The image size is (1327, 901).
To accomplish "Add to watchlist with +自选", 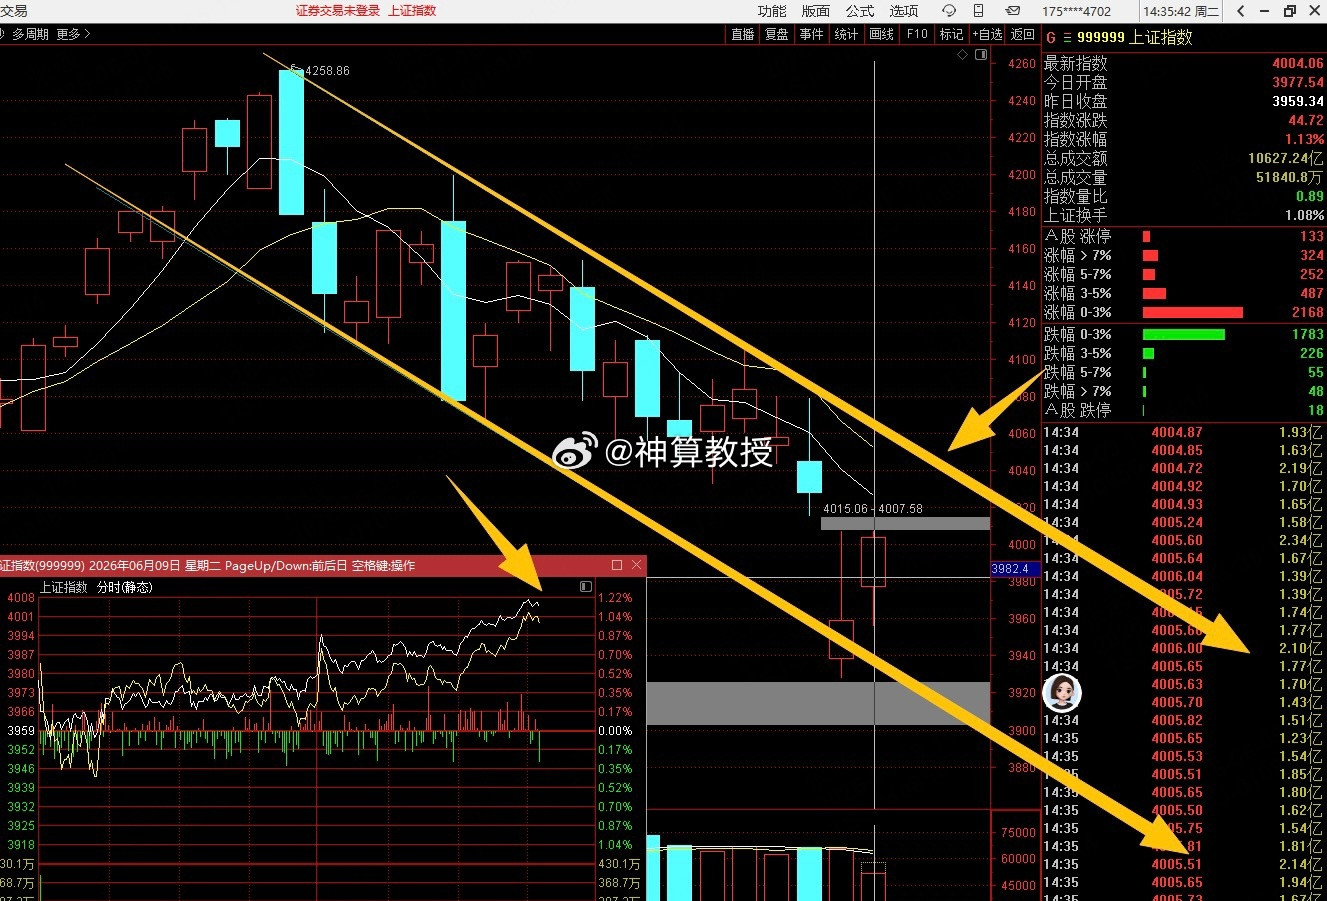I will [987, 34].
